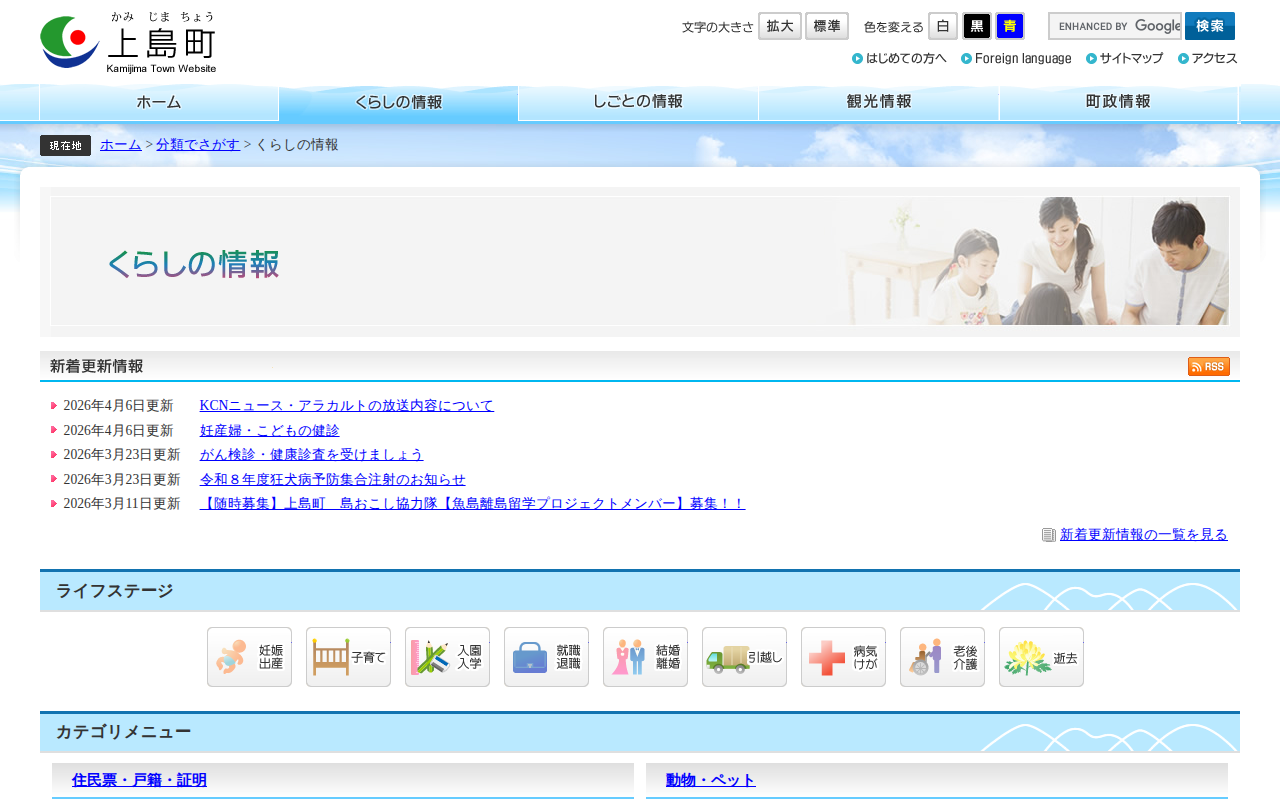The height and width of the screenshot is (800, 1280).
Task: Open the child-rearing (子育て) life stage icon
Action: pos(348,657)
